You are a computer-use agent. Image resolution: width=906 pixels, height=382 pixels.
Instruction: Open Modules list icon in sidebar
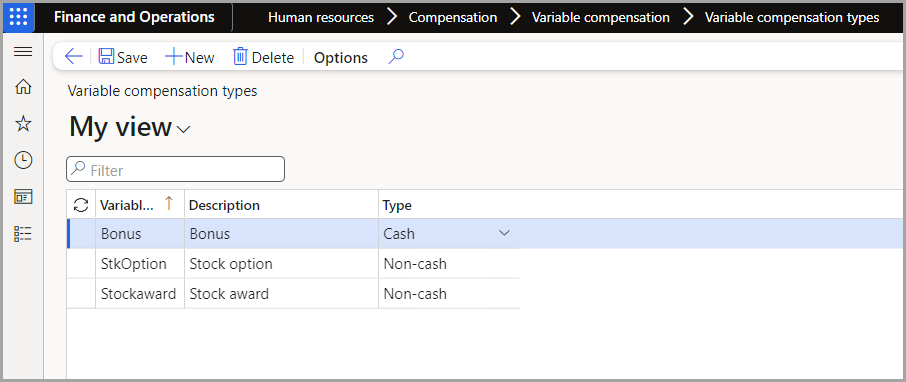pyautogui.click(x=23, y=233)
